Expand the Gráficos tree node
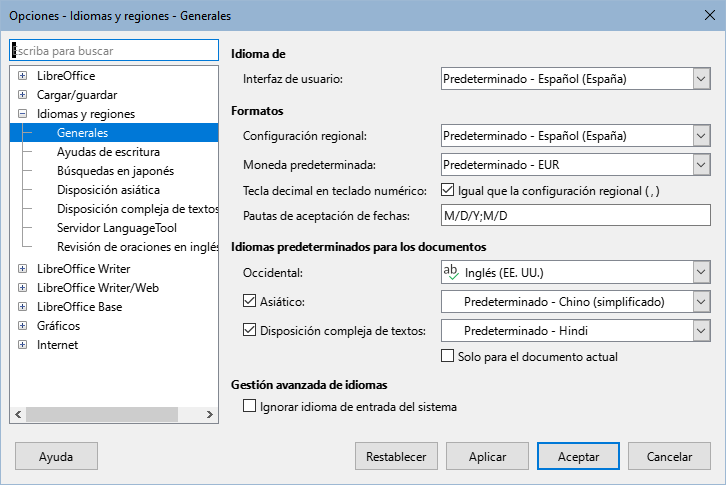726x485 pixels. point(22,325)
